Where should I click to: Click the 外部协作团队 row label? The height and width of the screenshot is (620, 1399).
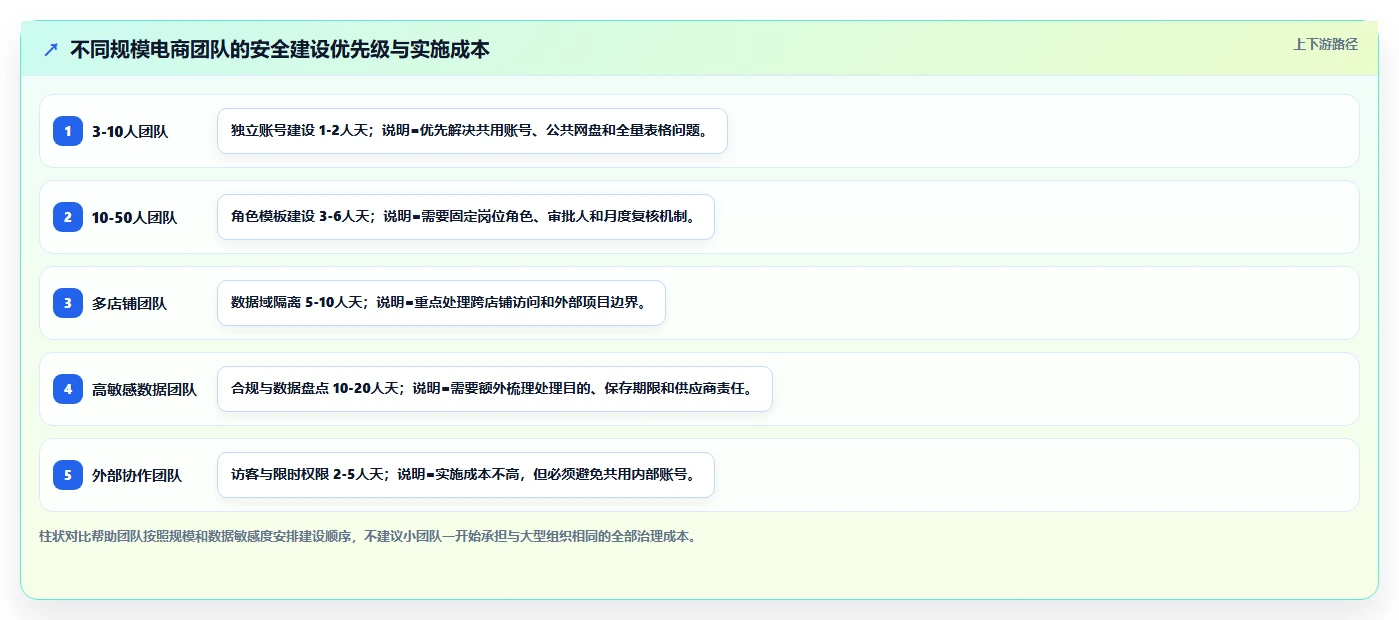pos(137,475)
